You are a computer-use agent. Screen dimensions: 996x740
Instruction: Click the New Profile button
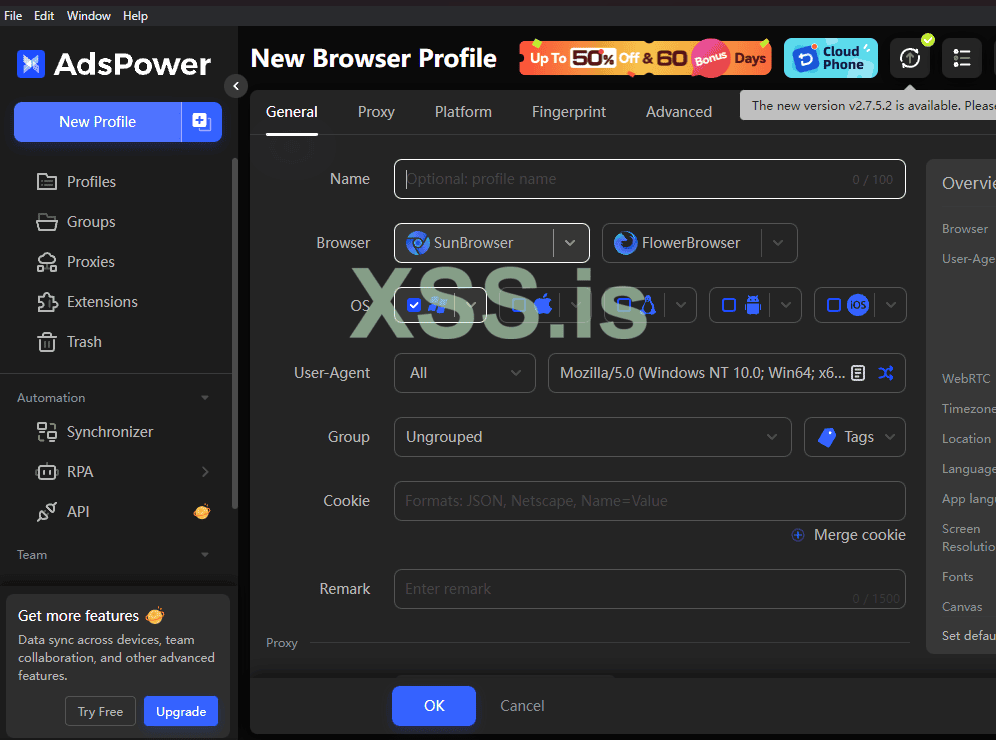(x=97, y=122)
